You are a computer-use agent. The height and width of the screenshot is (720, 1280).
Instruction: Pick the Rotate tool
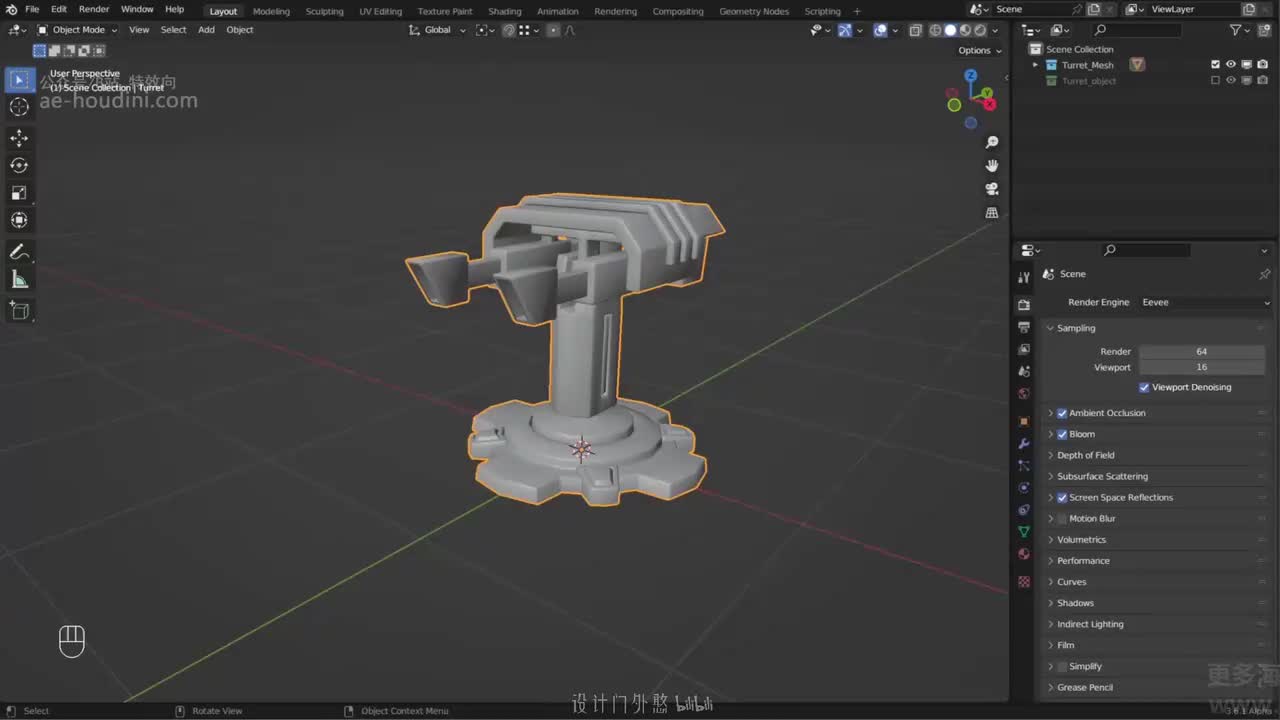pyautogui.click(x=19, y=165)
